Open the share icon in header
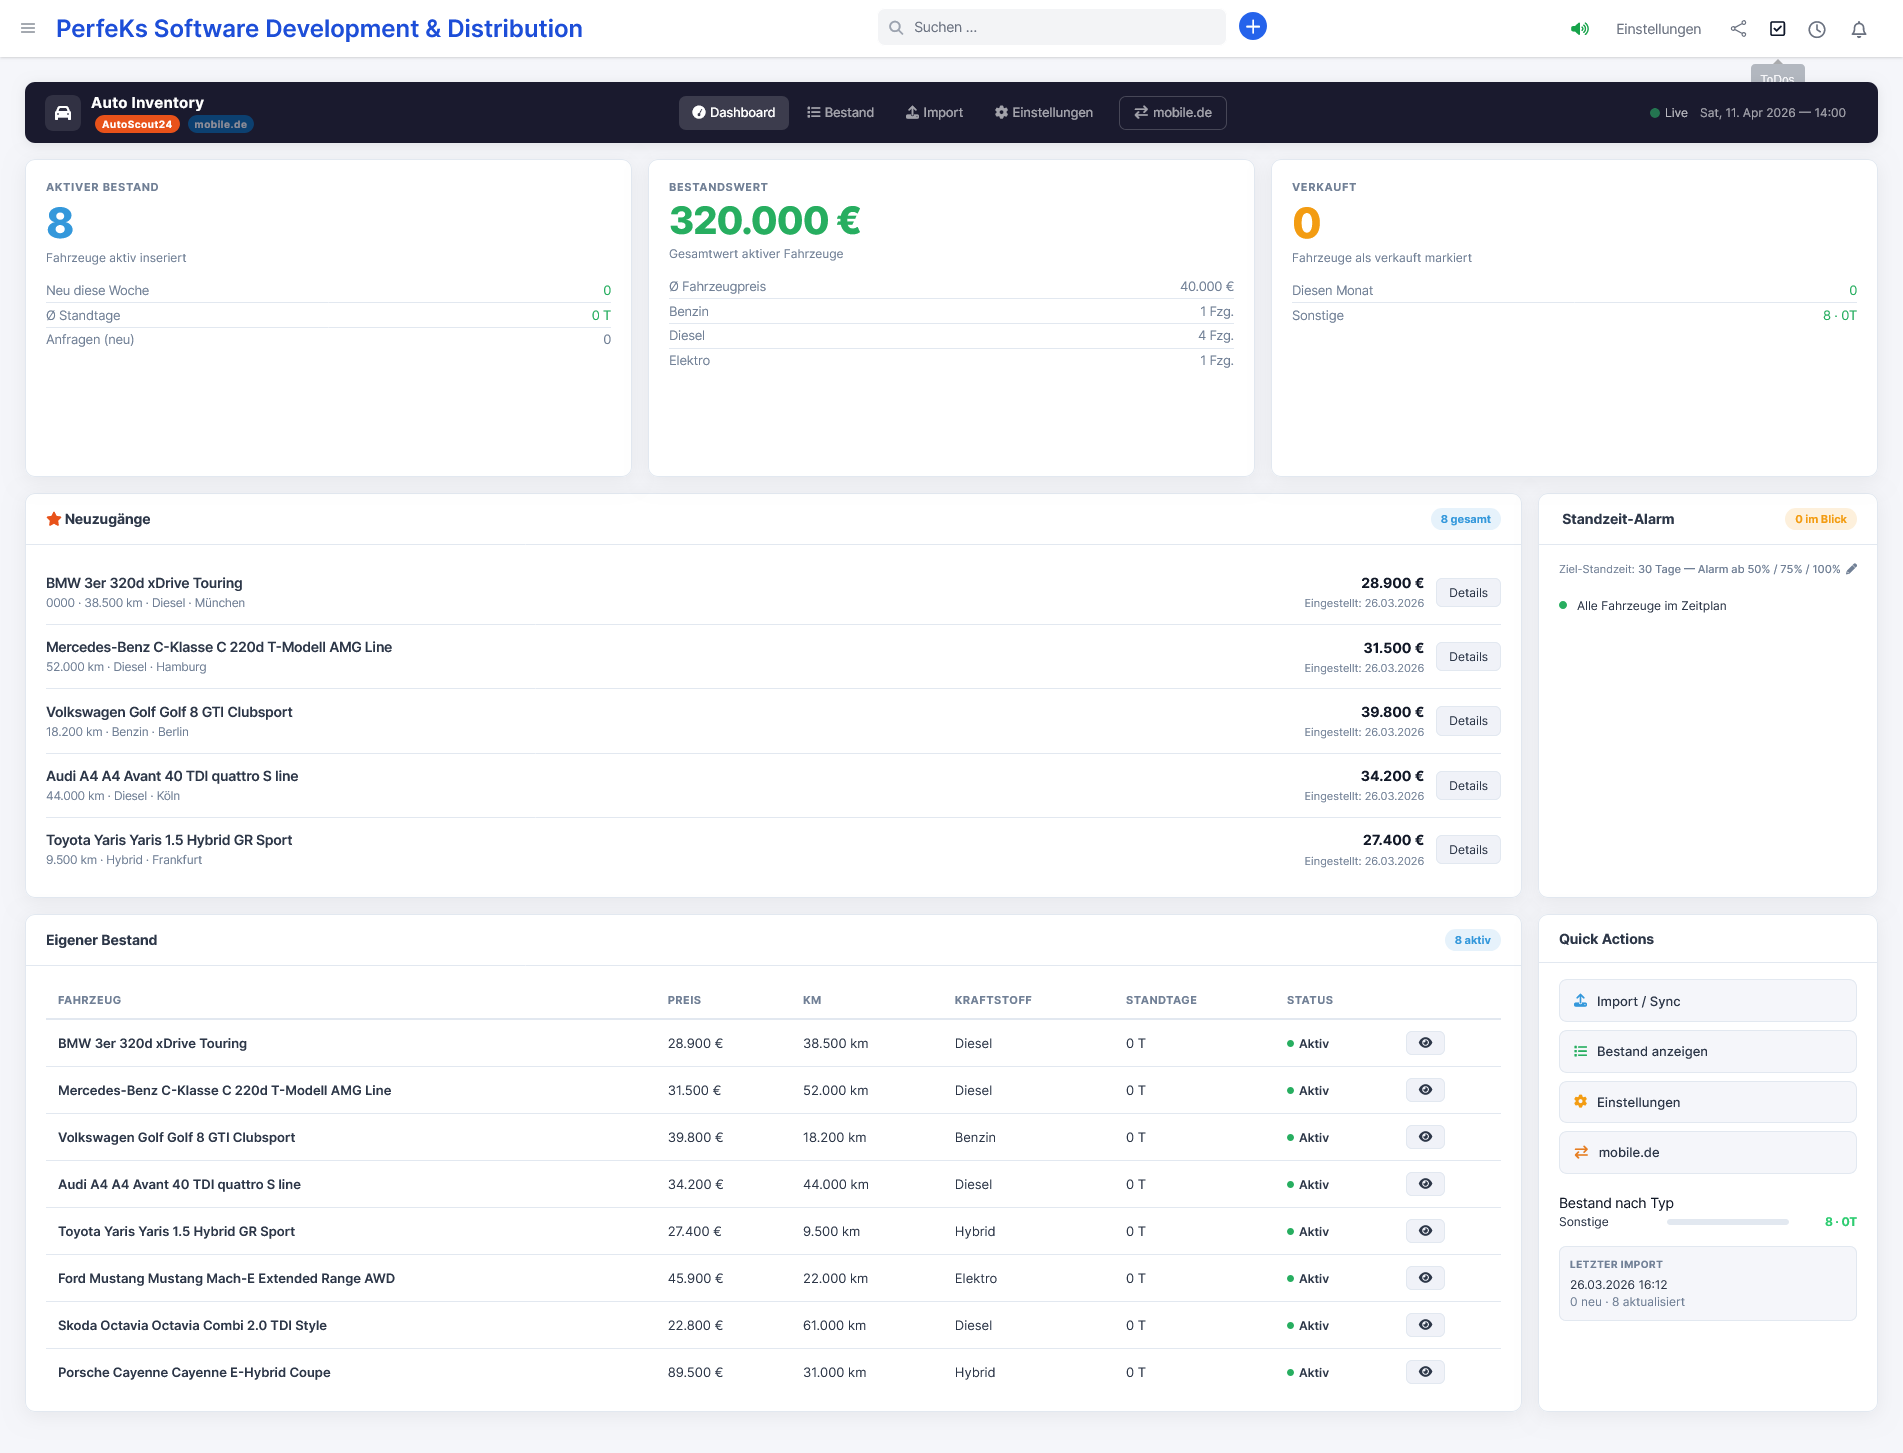Image resolution: width=1903 pixels, height=1453 pixels. point(1738,29)
